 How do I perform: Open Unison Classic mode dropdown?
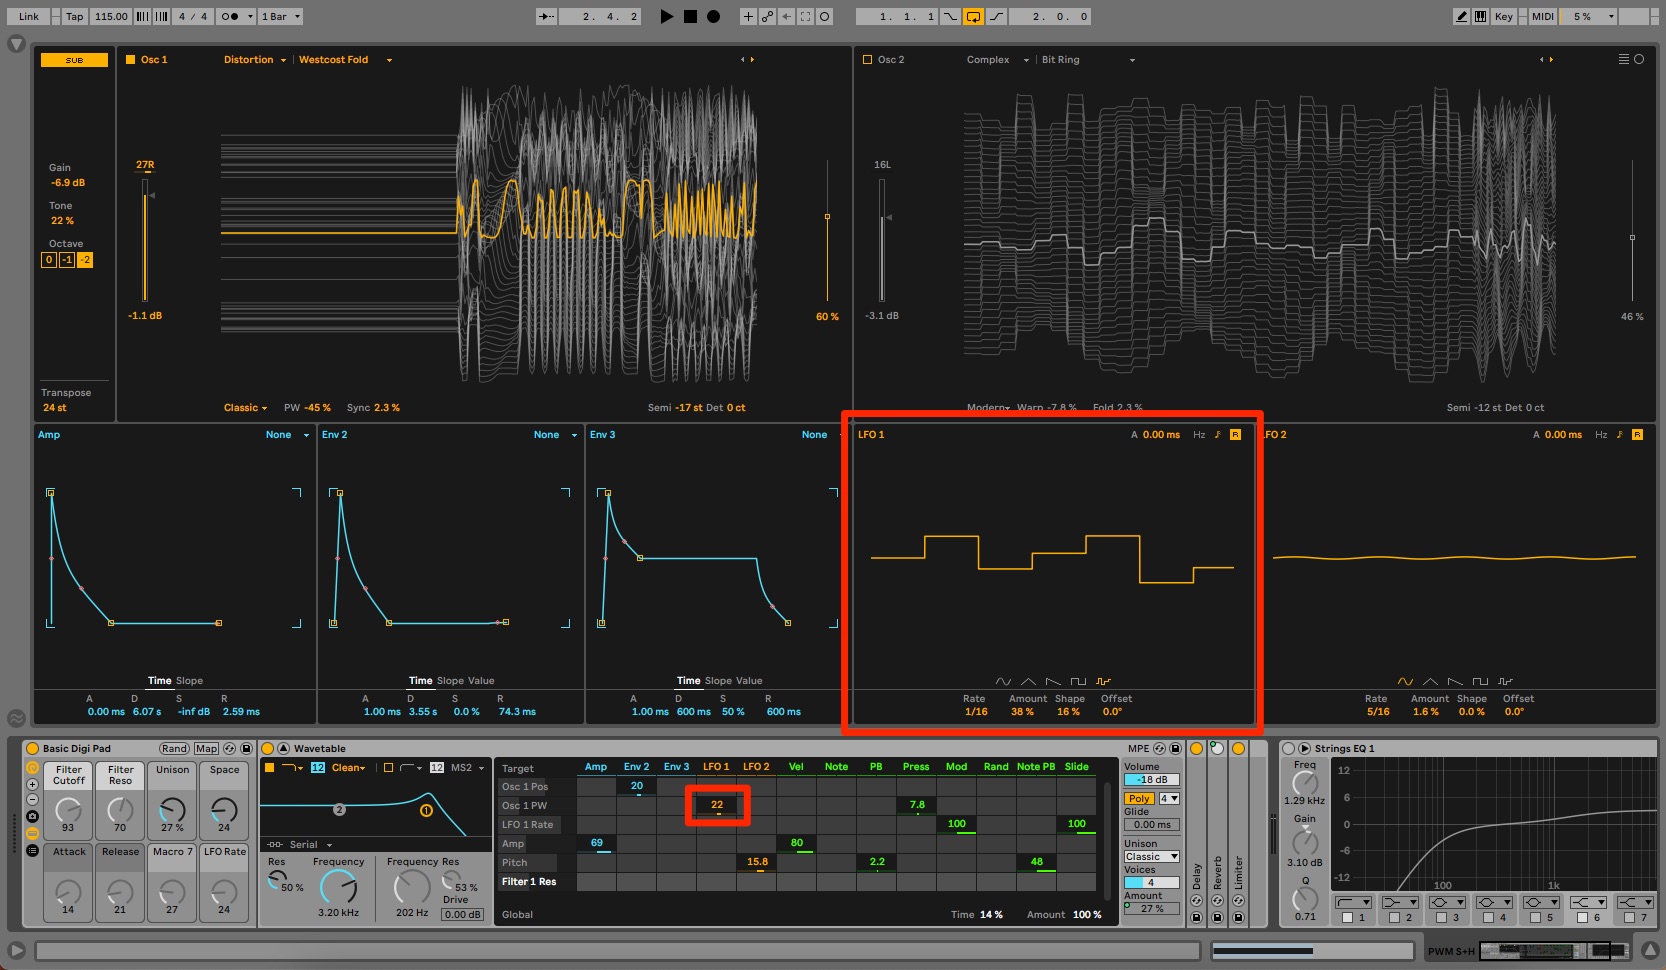pos(1151,857)
